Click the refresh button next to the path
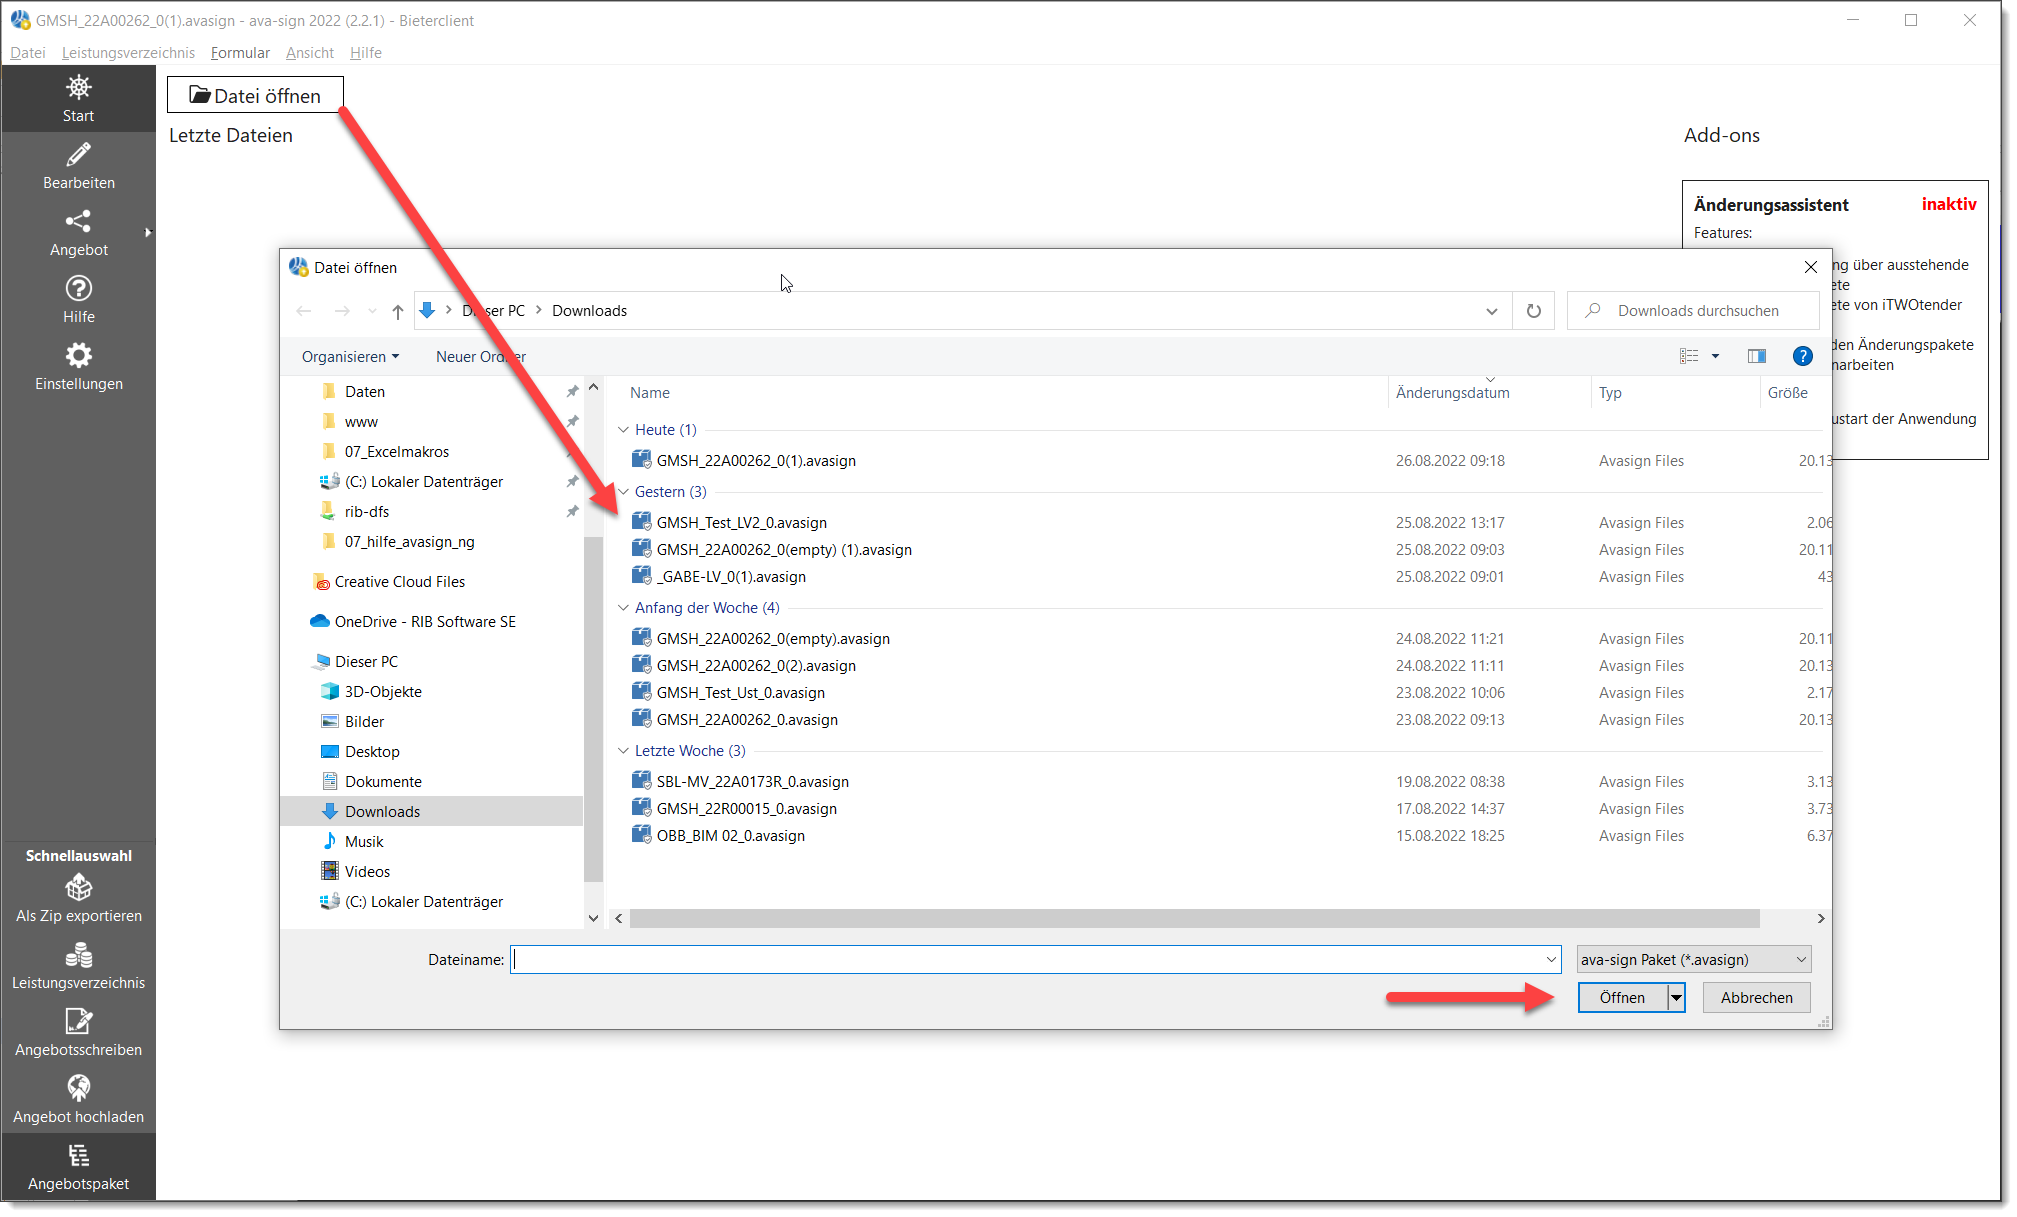The image size is (2017, 1217). click(1533, 311)
